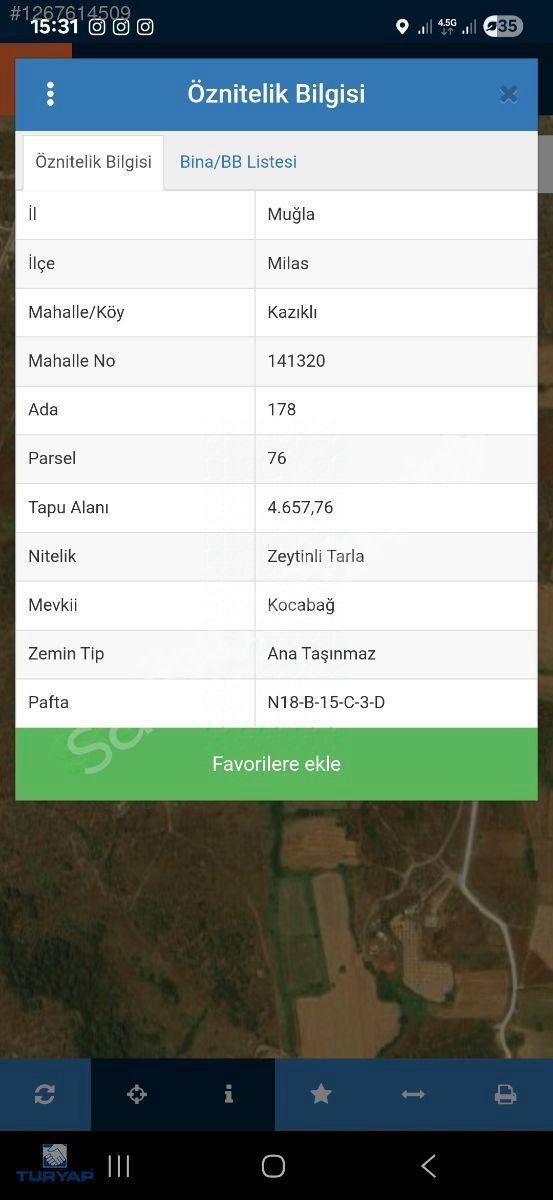Select the crosshair locate tool
The width and height of the screenshot is (553, 1200).
pos(137,1094)
